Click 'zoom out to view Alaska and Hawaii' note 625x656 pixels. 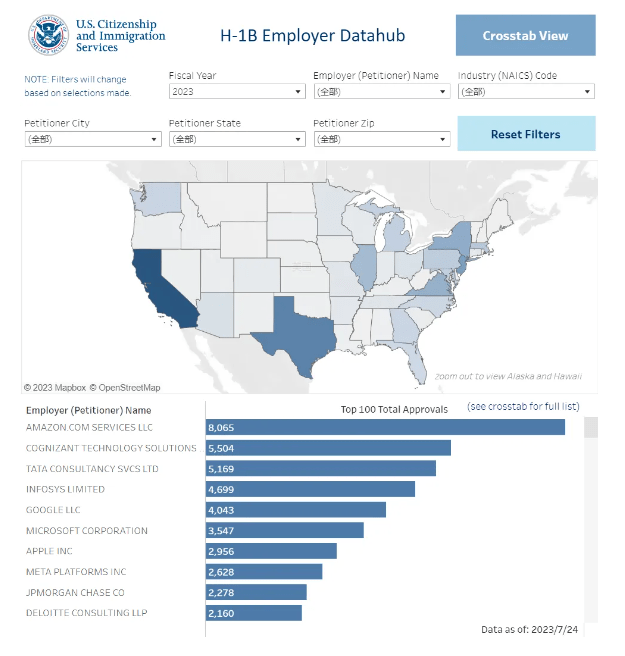pyautogui.click(x=508, y=376)
